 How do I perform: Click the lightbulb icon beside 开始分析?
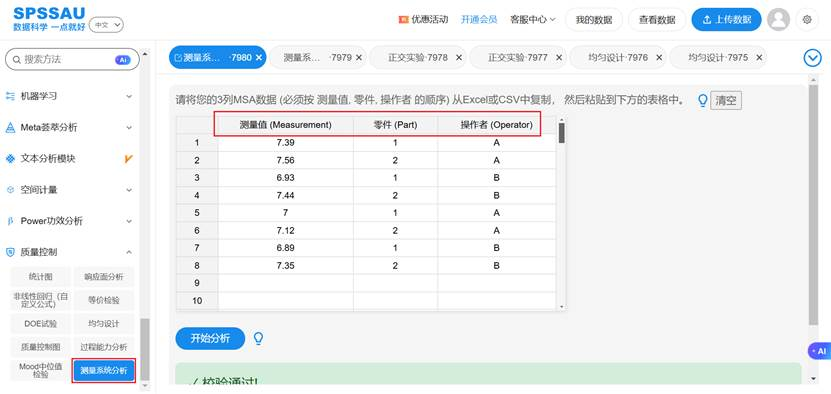(x=258, y=338)
